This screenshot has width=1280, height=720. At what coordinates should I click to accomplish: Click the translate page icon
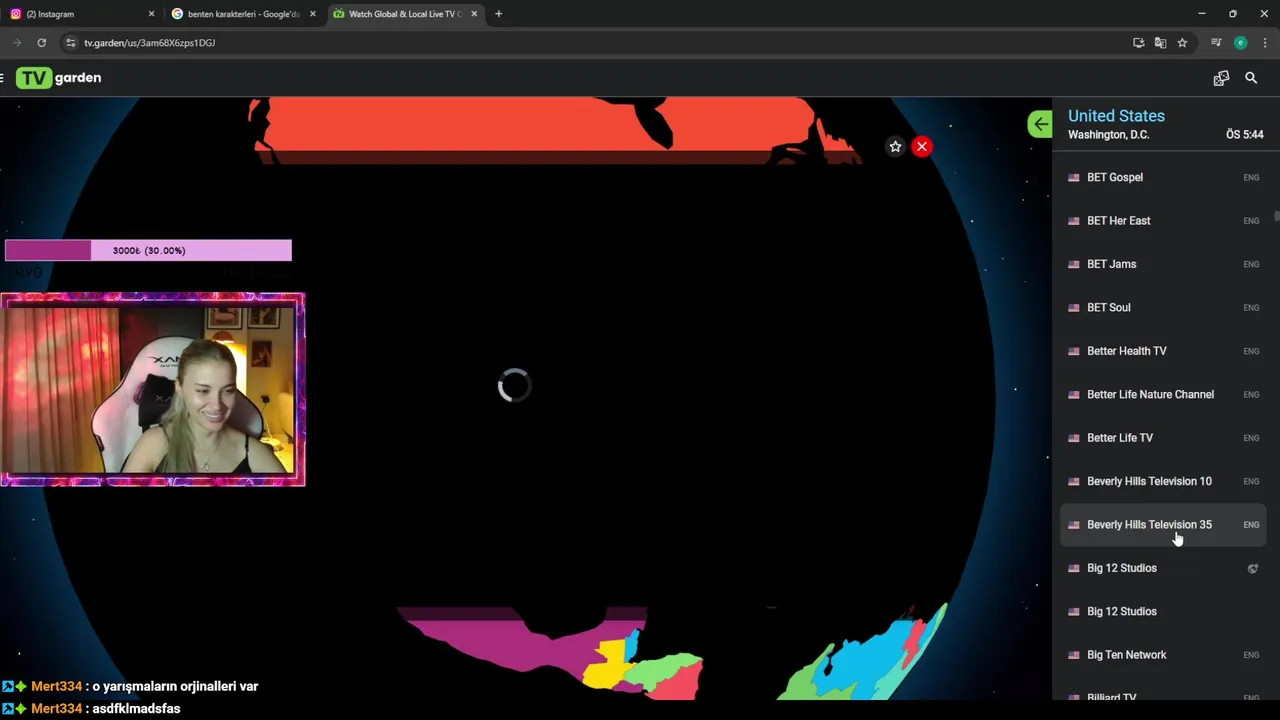pyautogui.click(x=1160, y=43)
